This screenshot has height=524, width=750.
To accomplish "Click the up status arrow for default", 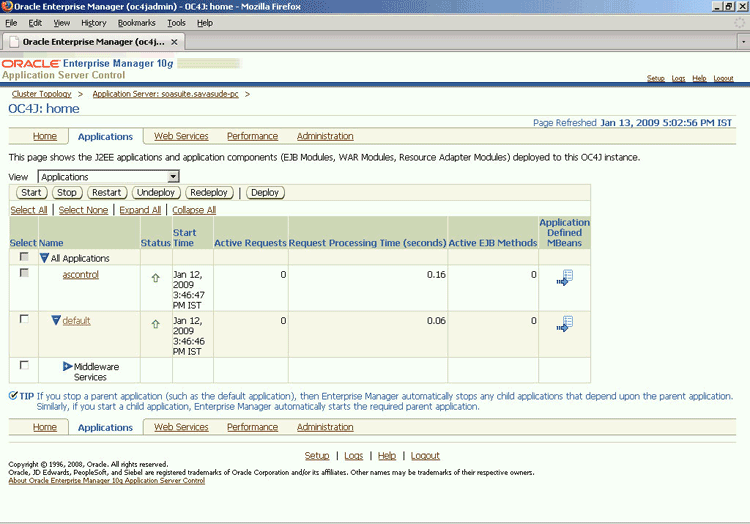I will click(155, 324).
